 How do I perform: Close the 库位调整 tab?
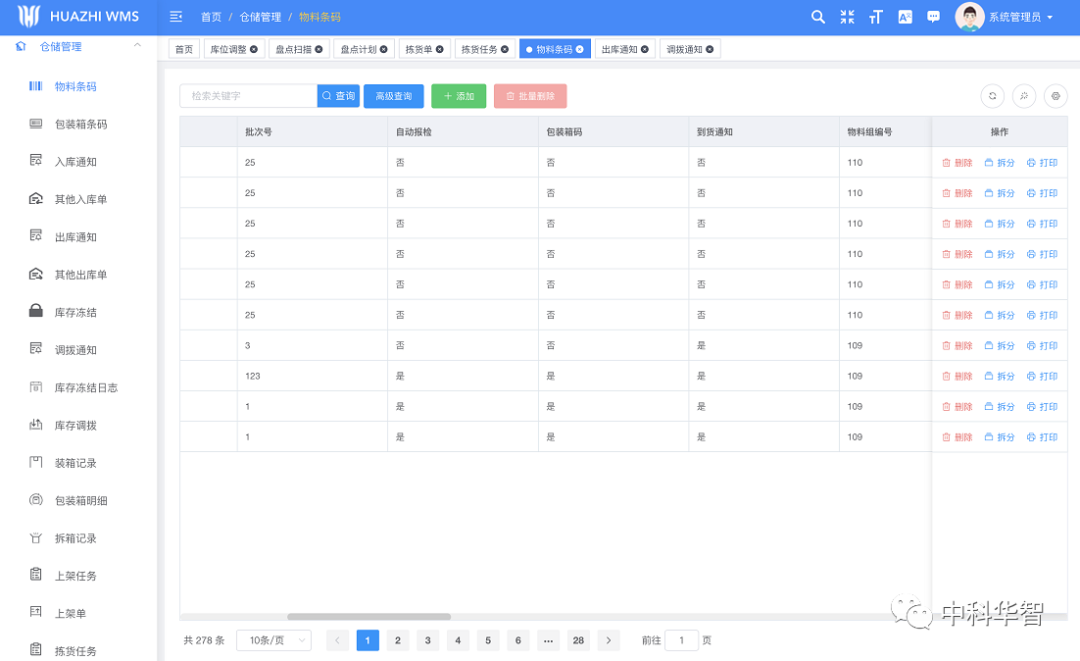254,49
